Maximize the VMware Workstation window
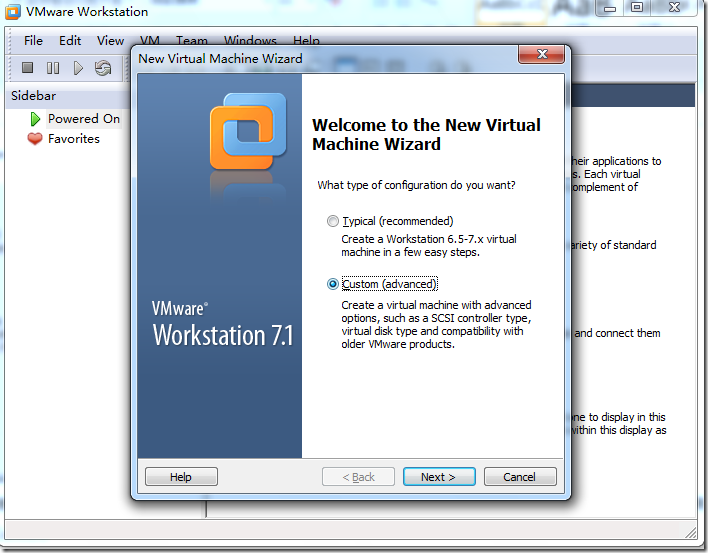 tap(637, 8)
